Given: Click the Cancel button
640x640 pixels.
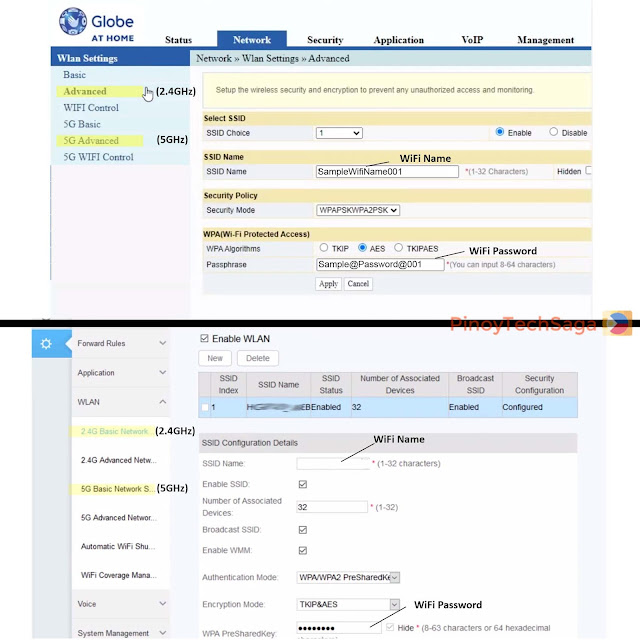Looking at the screenshot, I should point(358,284).
